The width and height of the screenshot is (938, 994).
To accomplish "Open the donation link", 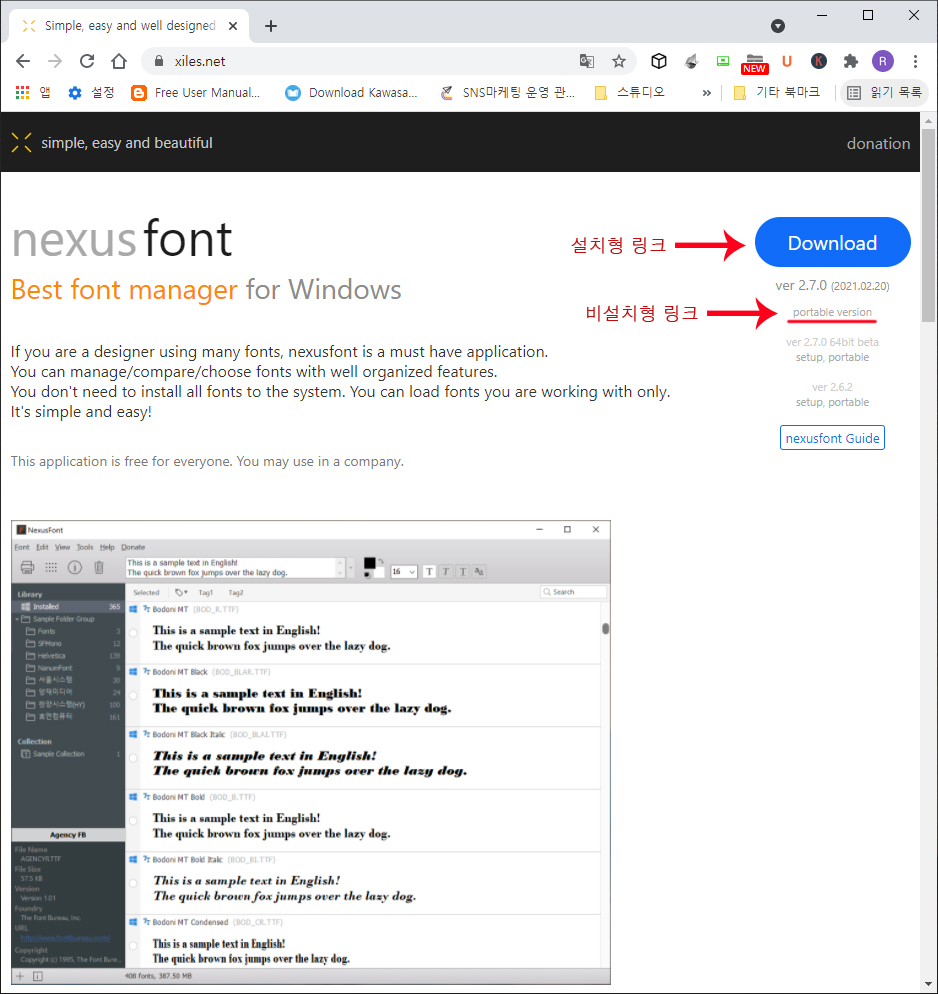I will coord(878,143).
